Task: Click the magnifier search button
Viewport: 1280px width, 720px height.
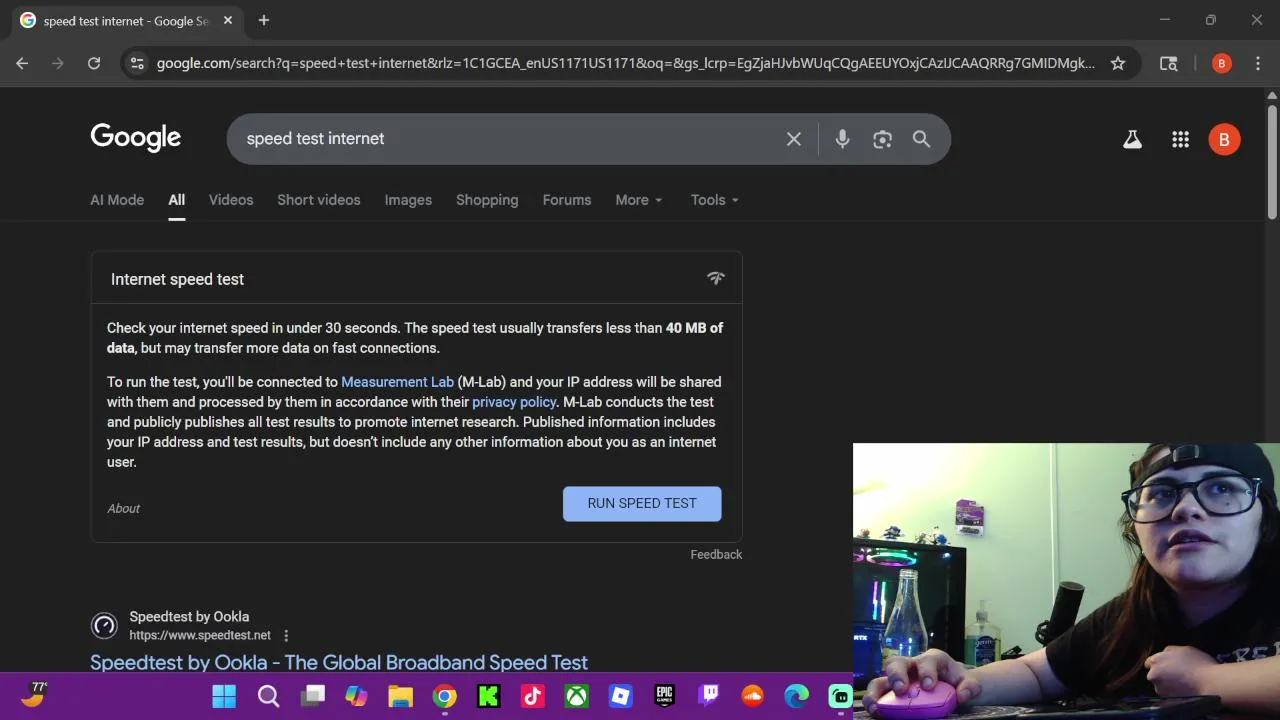Action: (921, 139)
